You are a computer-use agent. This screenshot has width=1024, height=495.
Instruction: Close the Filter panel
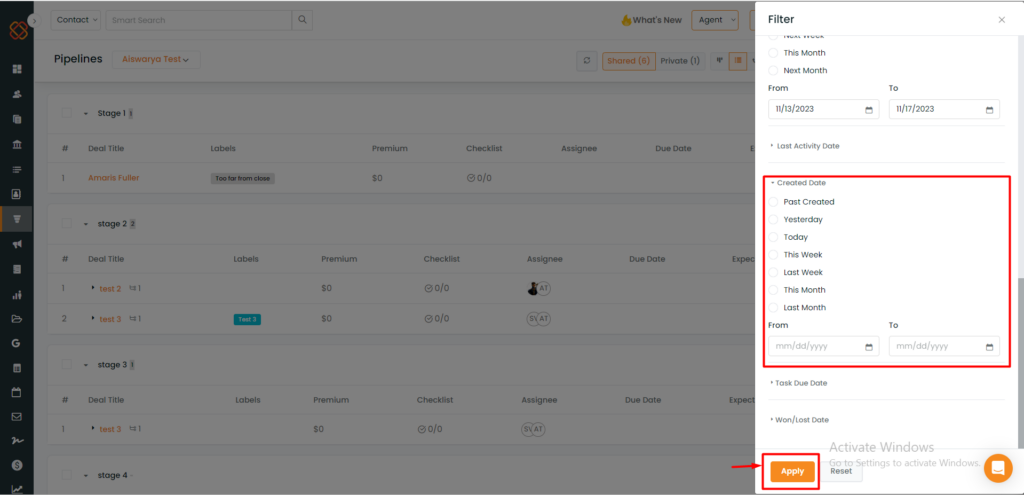(x=1002, y=20)
